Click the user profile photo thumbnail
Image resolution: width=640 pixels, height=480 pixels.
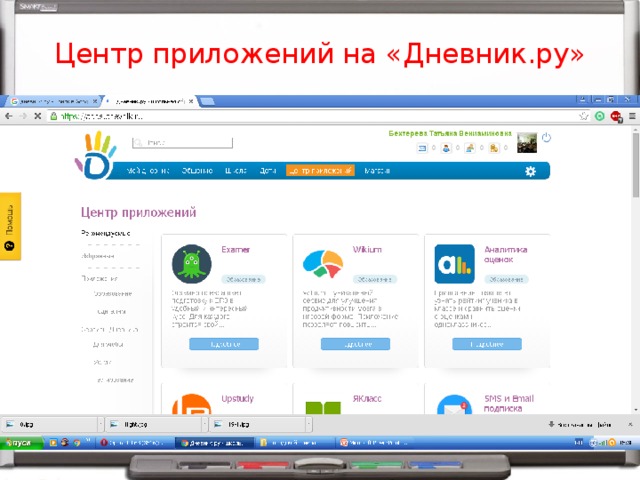(x=527, y=143)
